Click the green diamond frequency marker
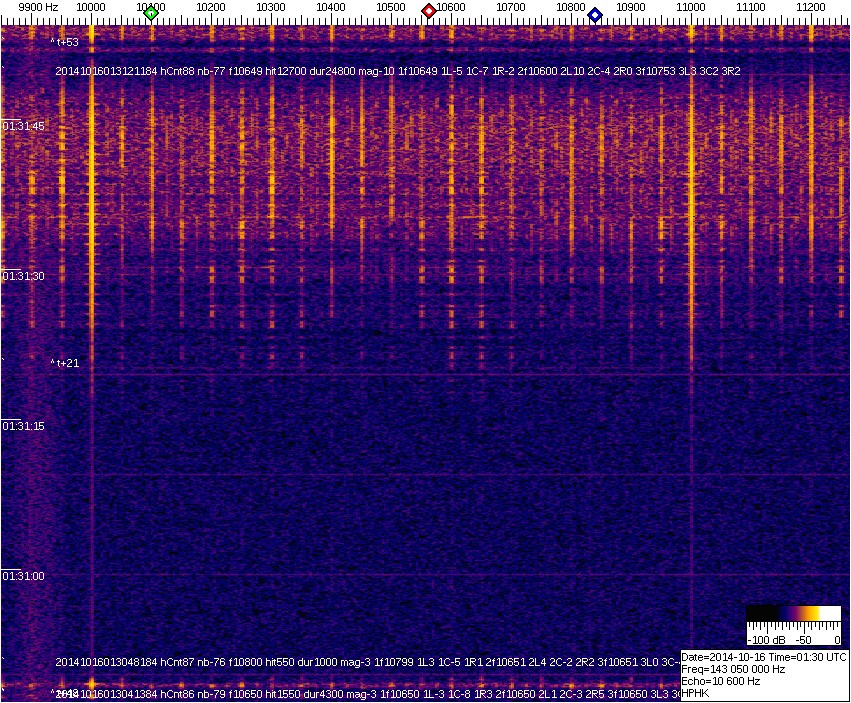 point(151,13)
